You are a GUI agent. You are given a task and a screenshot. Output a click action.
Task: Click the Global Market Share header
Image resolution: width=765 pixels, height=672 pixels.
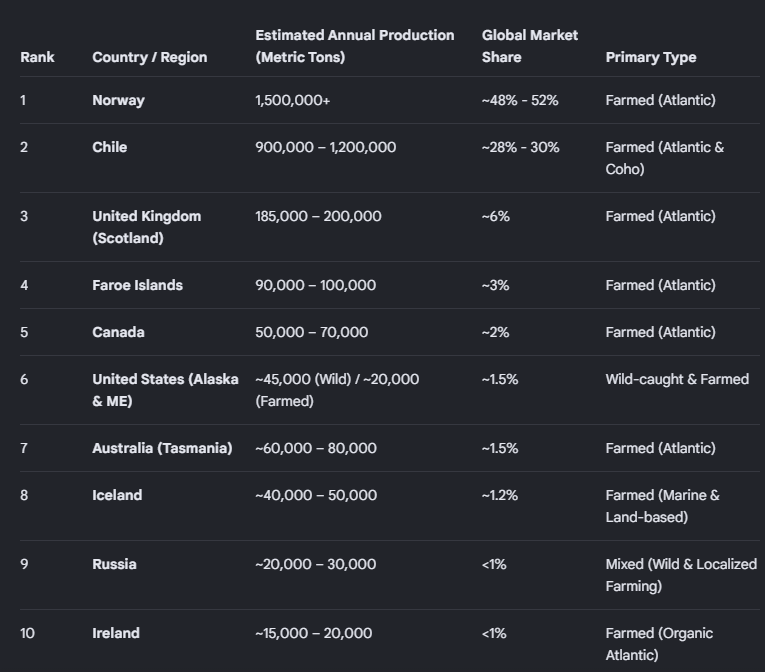(x=530, y=46)
